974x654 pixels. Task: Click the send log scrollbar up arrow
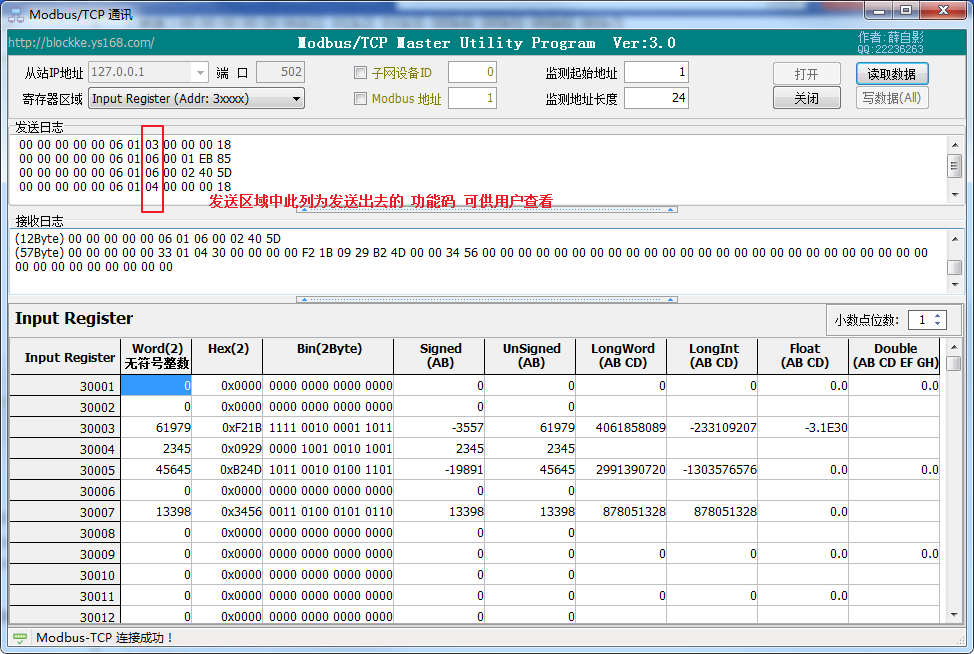point(954,144)
